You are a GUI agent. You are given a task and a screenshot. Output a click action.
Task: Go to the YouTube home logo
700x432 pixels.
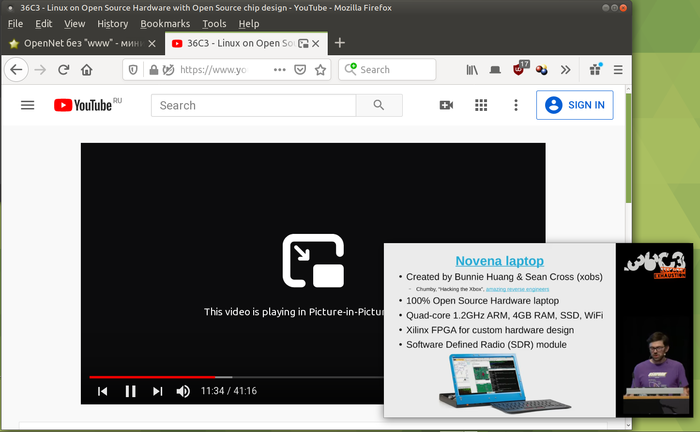point(88,105)
